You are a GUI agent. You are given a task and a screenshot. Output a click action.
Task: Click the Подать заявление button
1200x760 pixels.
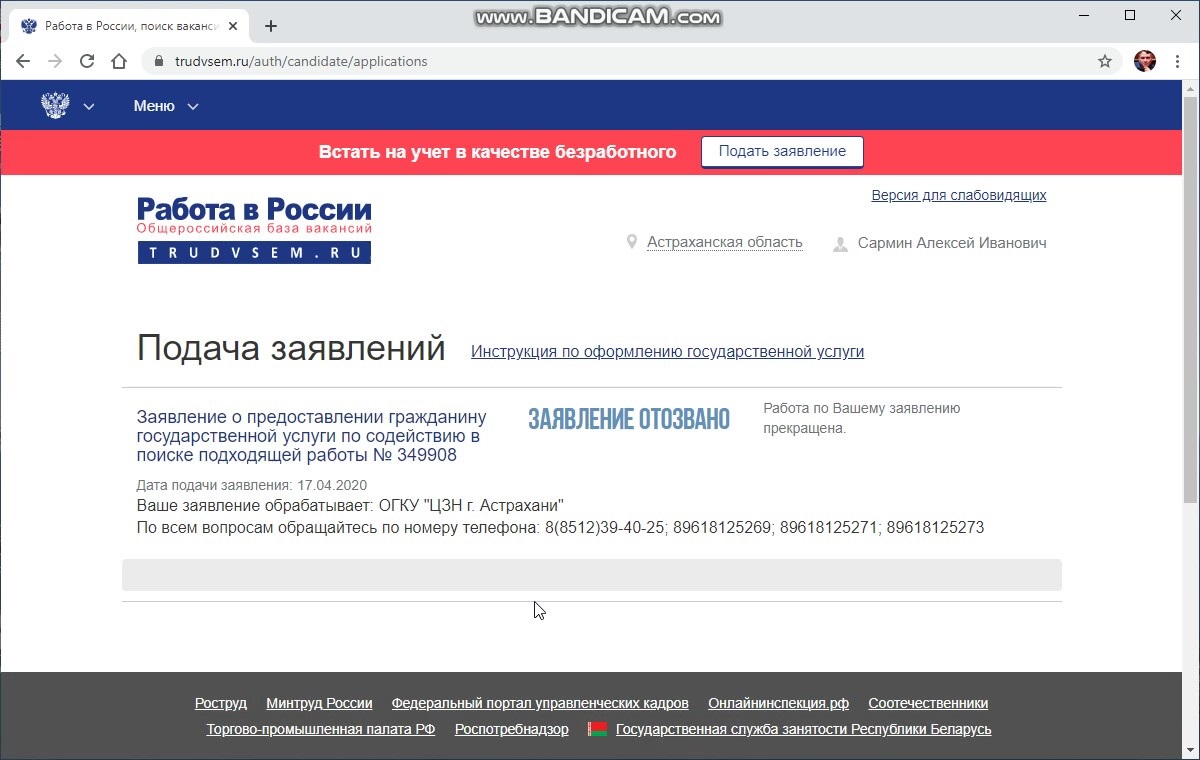click(782, 152)
